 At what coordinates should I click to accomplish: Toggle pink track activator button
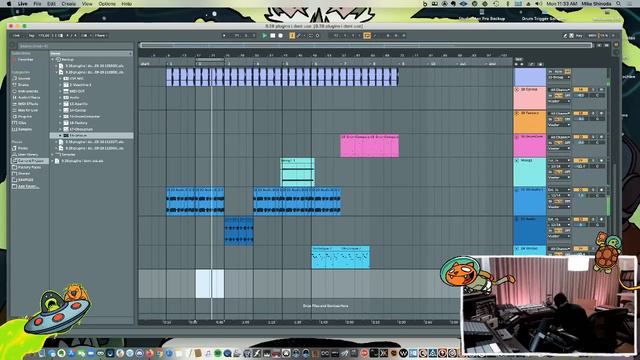[x=580, y=90]
